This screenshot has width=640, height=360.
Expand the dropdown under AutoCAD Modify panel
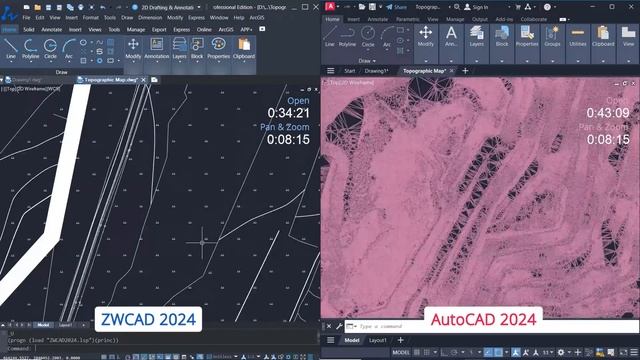tap(426, 61)
